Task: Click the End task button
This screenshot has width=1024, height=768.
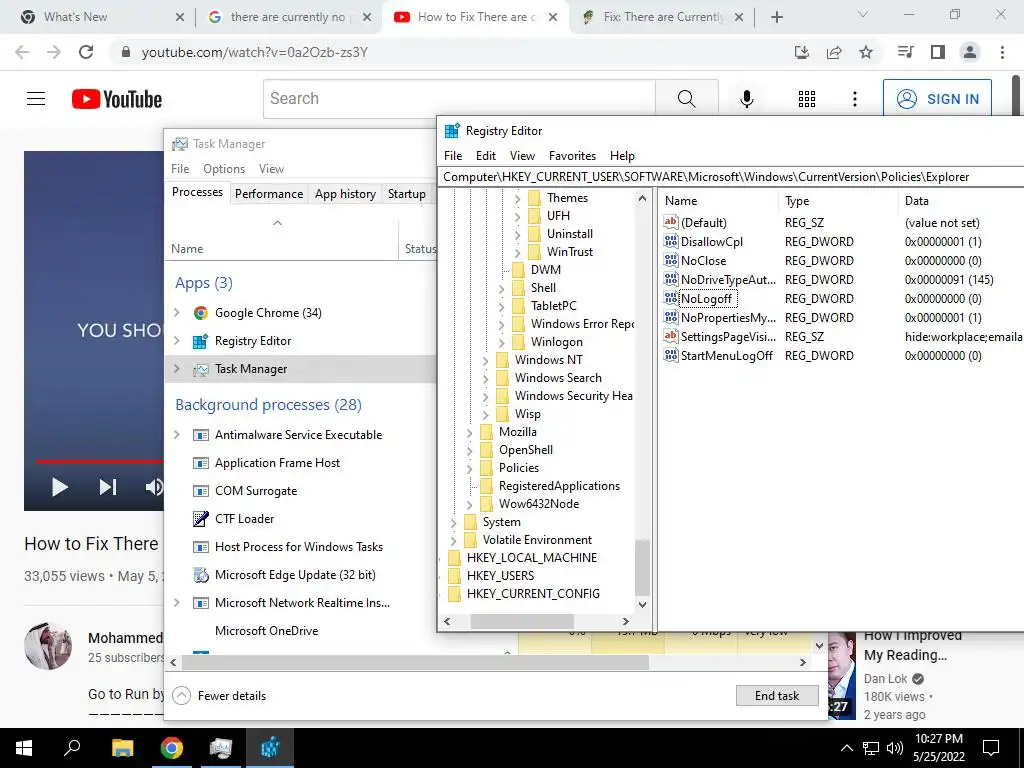Action: click(776, 696)
